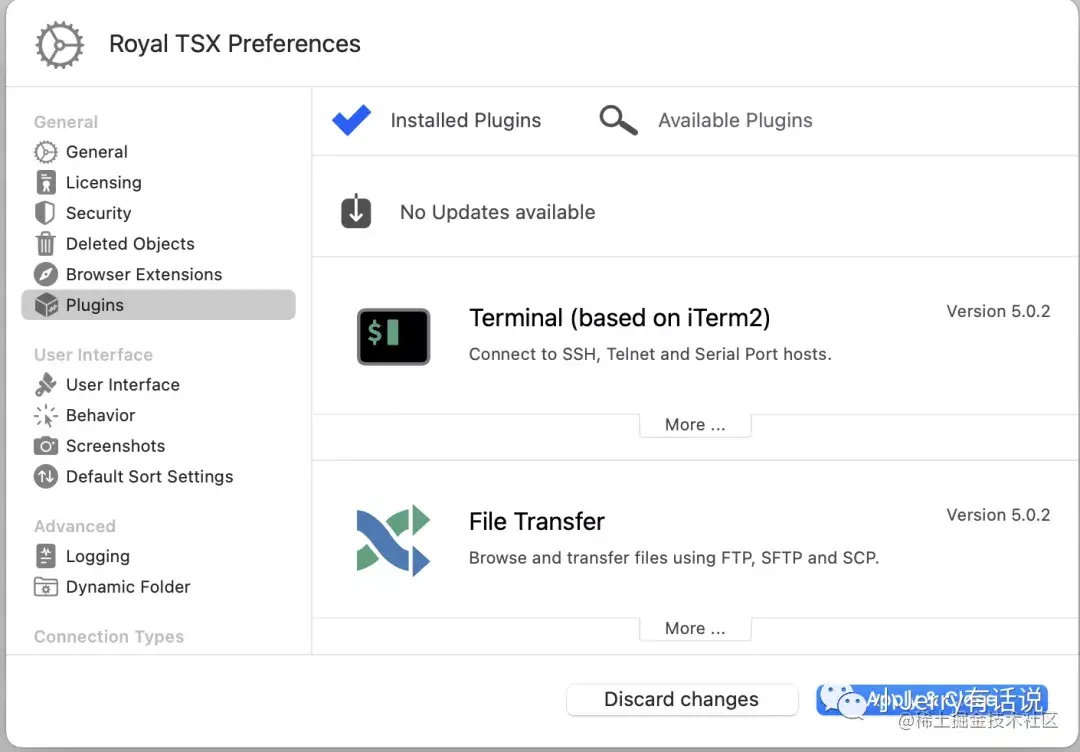The height and width of the screenshot is (752, 1080).
Task: Click the blue apply button
Action: (932, 699)
